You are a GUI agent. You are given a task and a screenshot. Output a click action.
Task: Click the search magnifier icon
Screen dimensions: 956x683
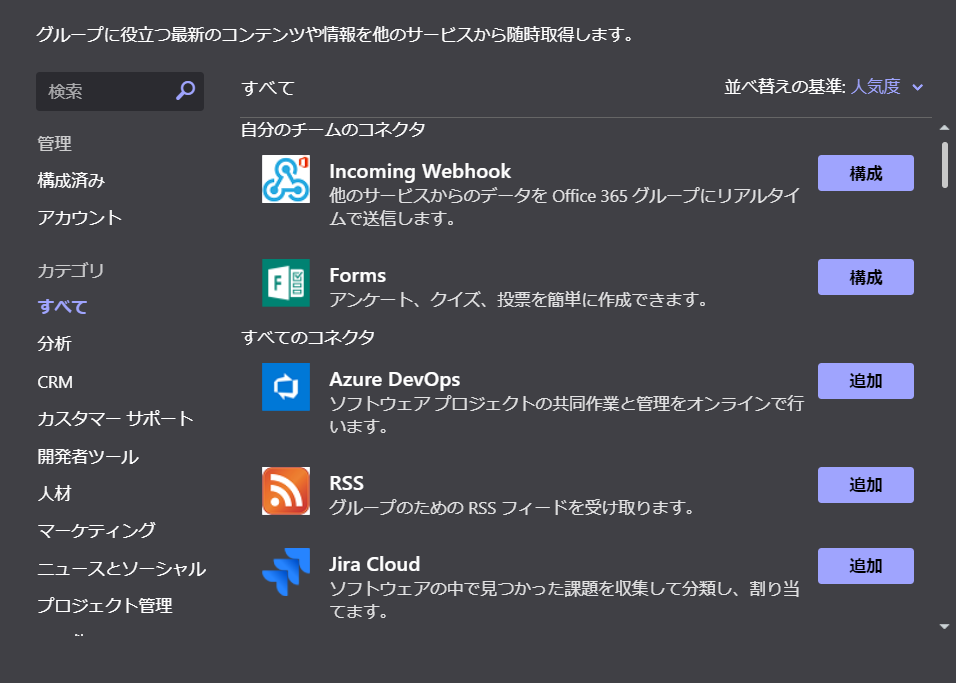pyautogui.click(x=184, y=90)
